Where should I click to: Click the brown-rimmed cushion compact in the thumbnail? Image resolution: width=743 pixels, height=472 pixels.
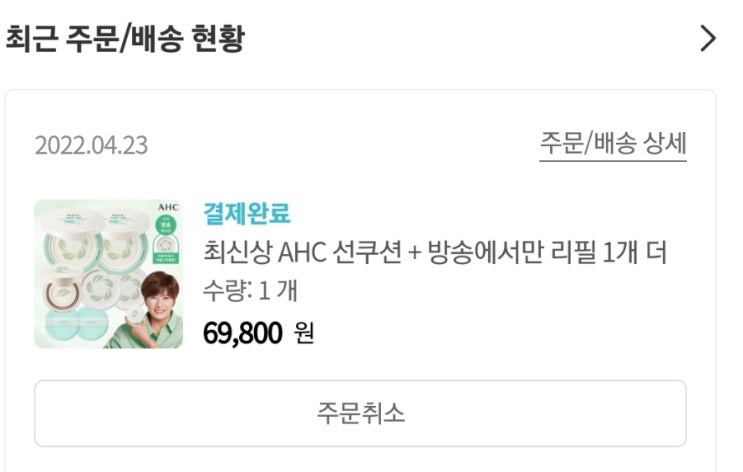point(61,290)
